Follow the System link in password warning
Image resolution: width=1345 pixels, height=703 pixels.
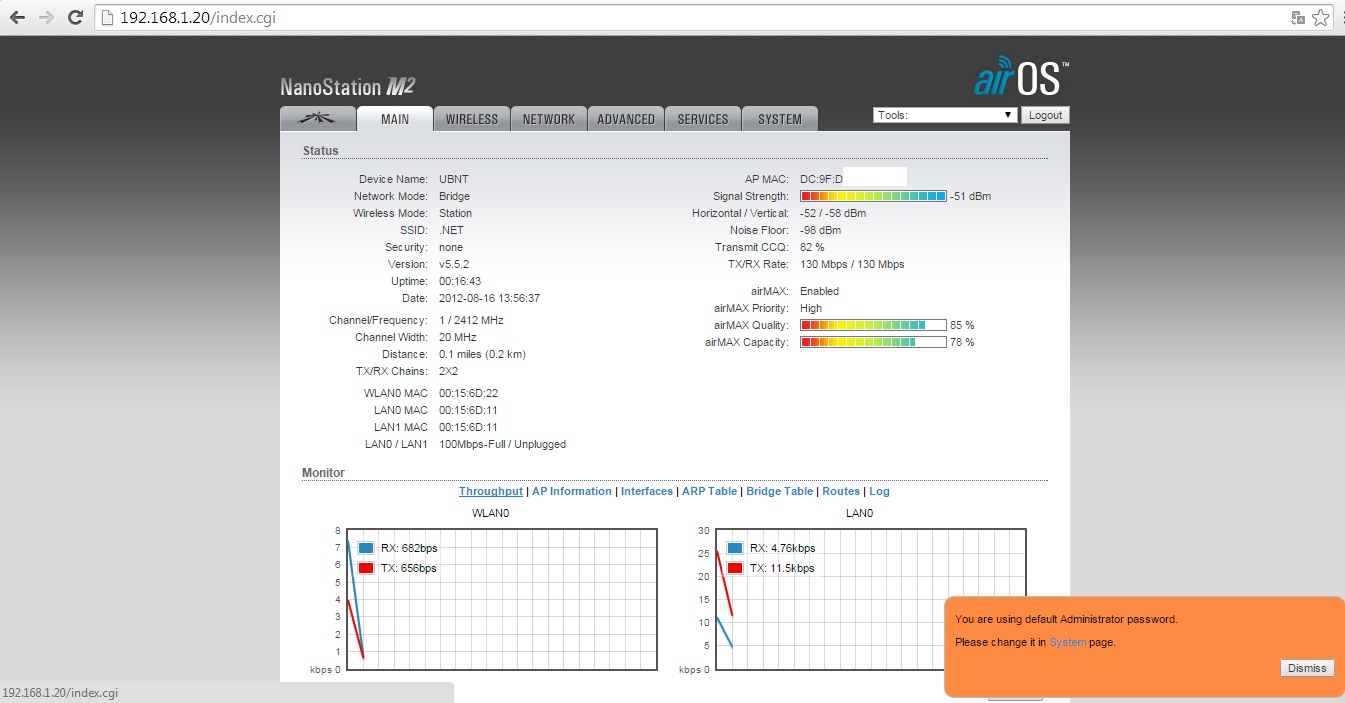coord(1067,642)
